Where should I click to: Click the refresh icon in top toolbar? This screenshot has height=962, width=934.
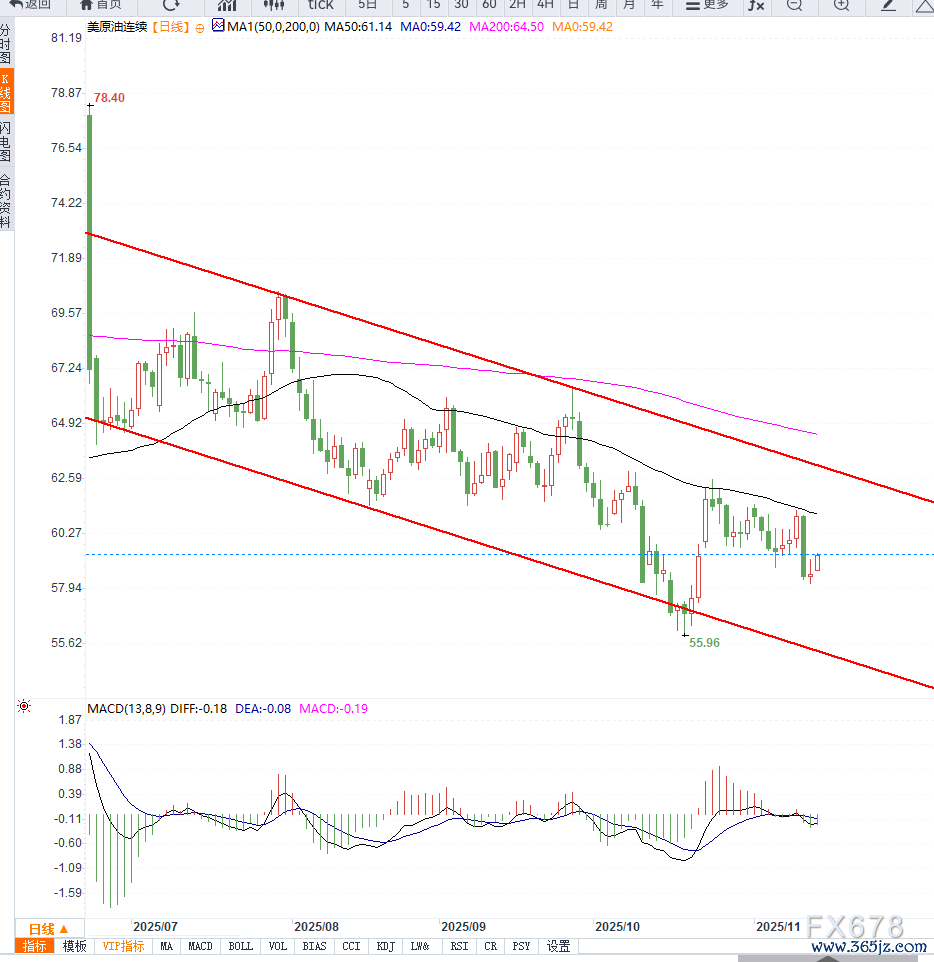[x=171, y=5]
